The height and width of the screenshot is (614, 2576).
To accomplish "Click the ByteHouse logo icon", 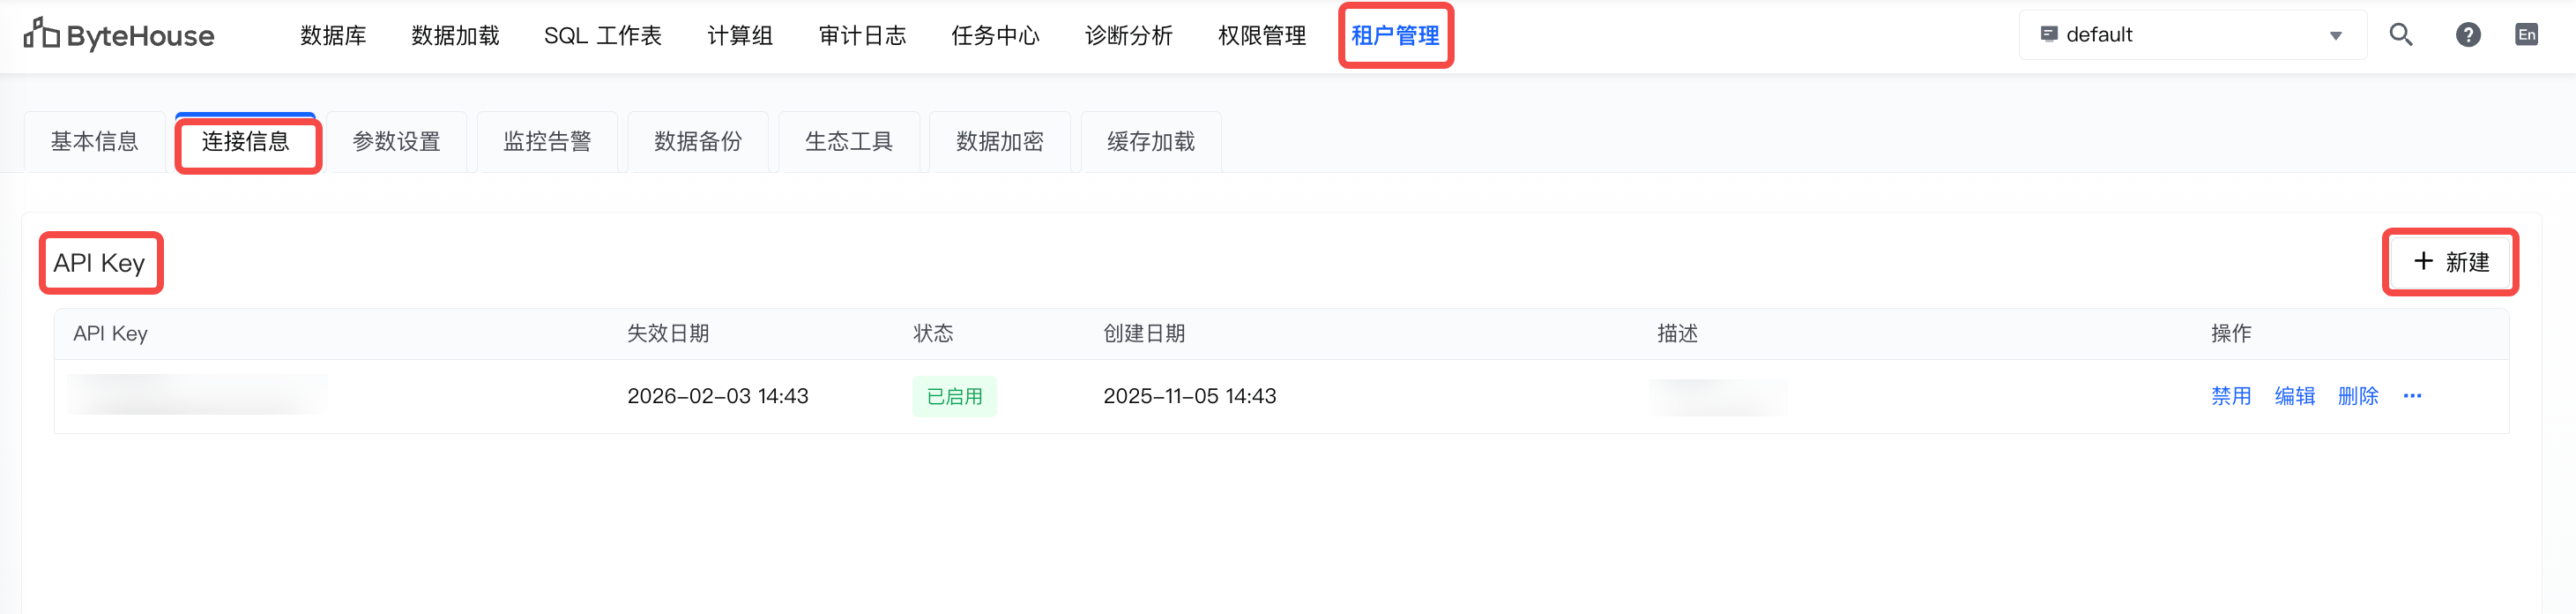I will pyautogui.click(x=41, y=34).
